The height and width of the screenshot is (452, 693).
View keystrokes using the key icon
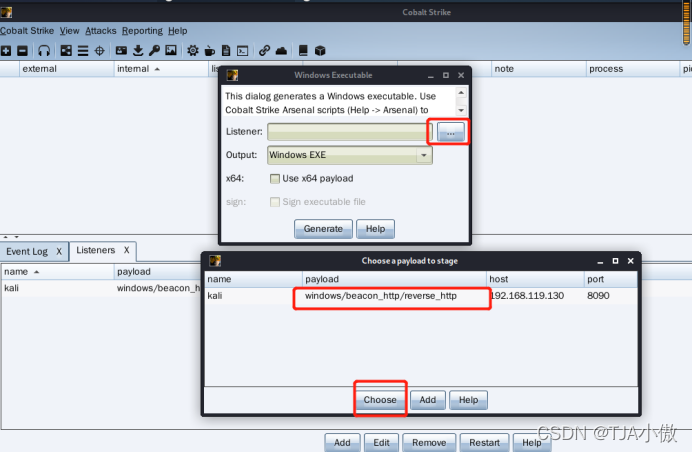click(x=154, y=51)
